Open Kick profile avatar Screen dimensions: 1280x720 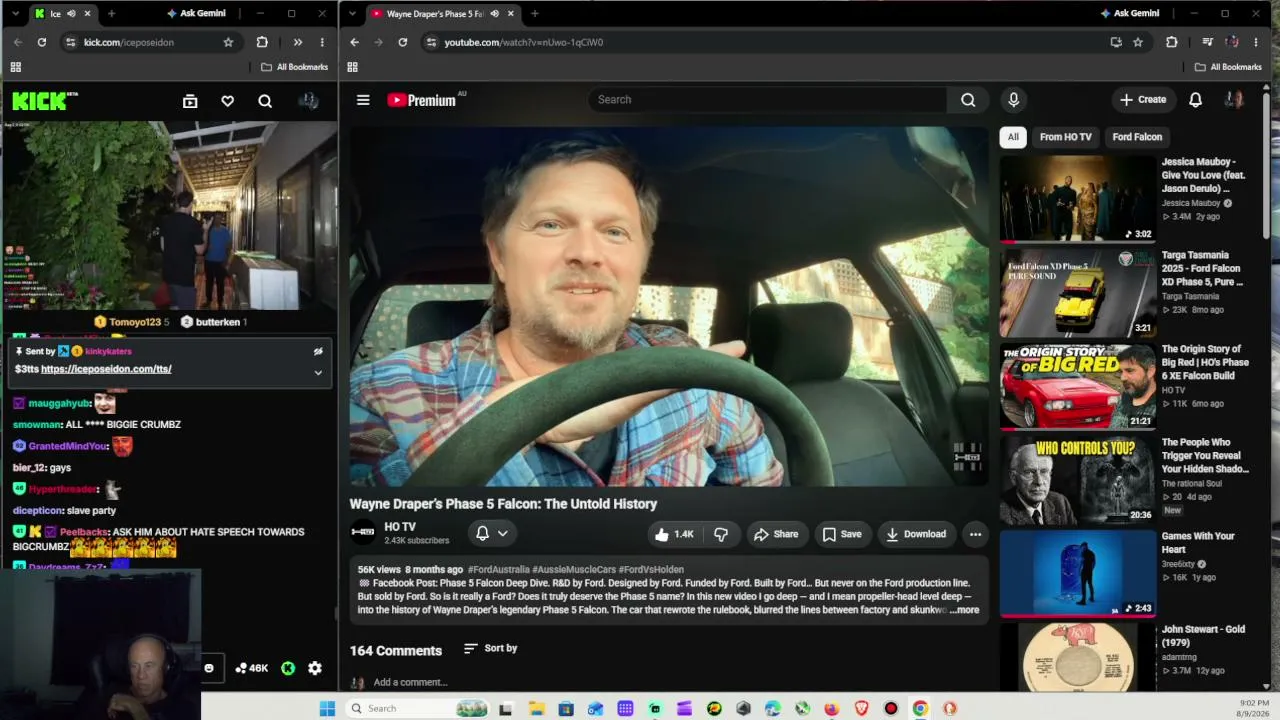pos(308,101)
